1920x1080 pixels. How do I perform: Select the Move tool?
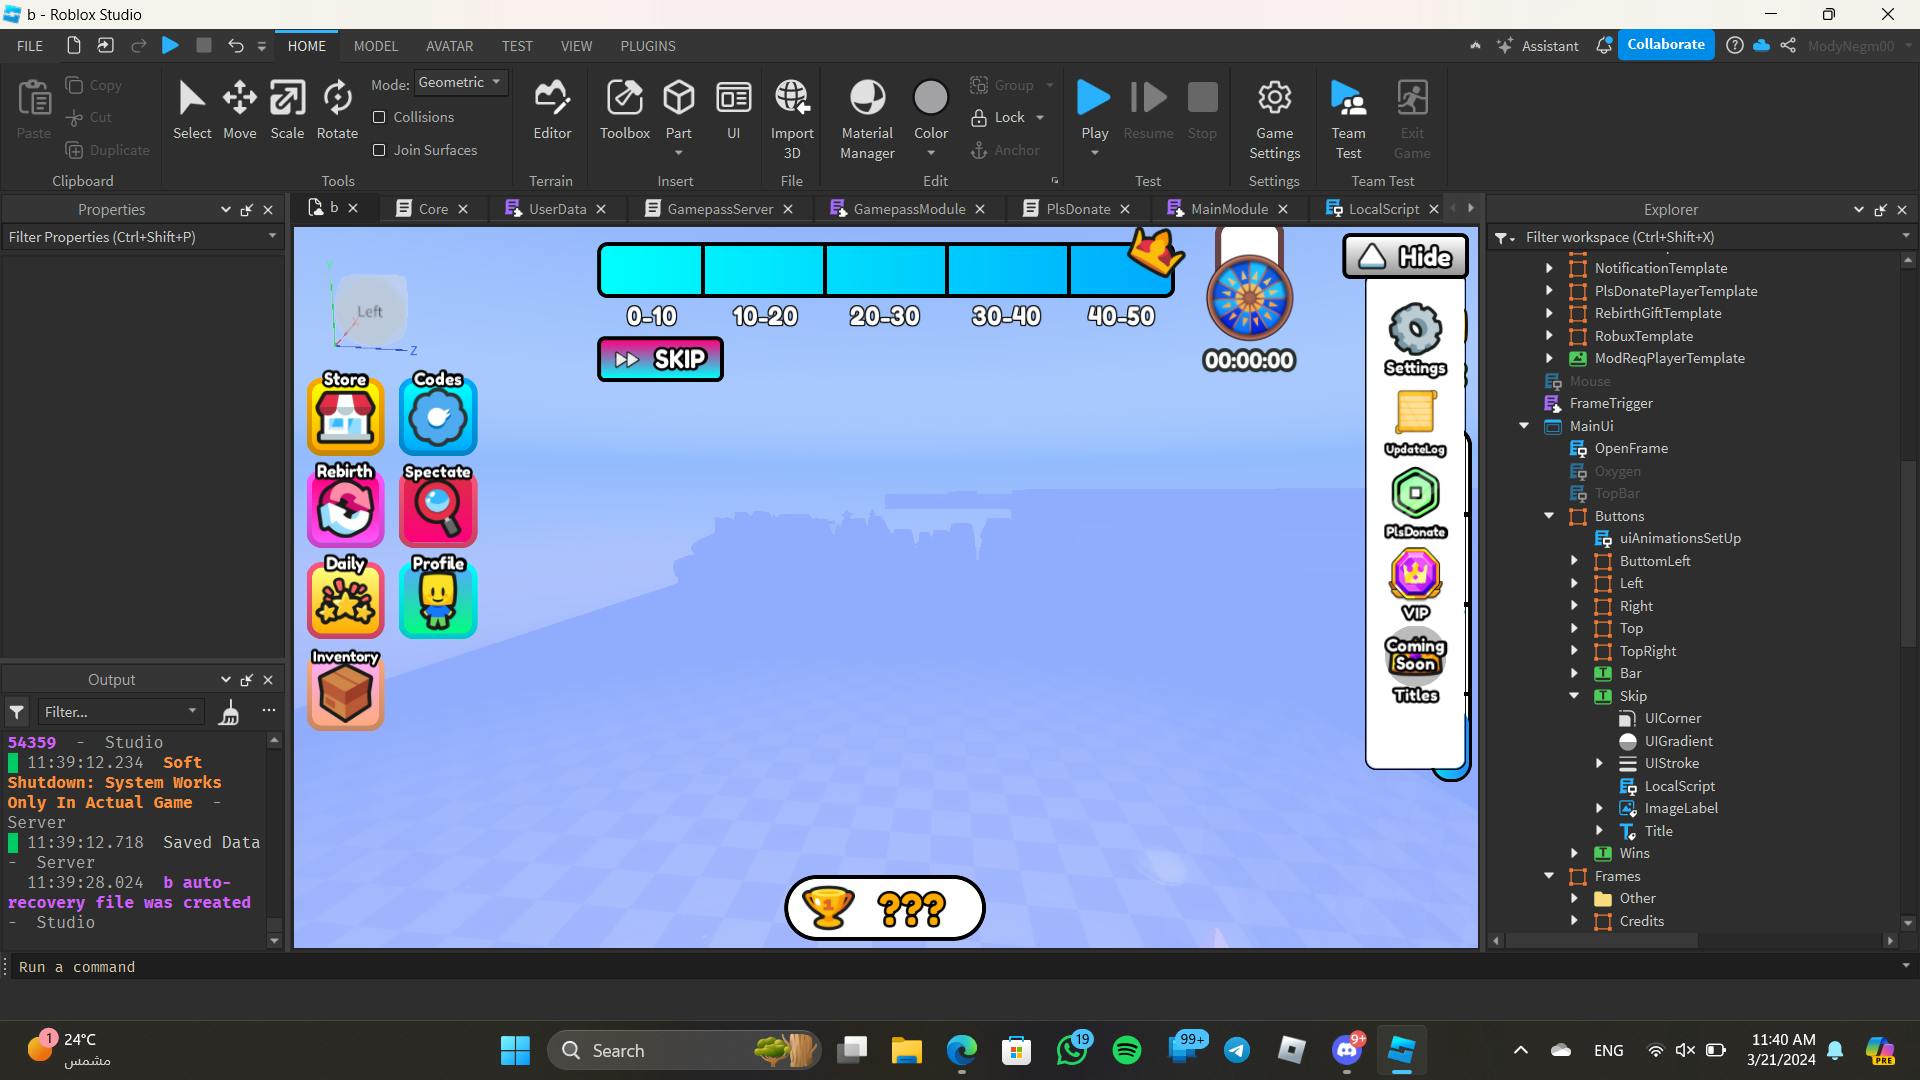(x=239, y=109)
